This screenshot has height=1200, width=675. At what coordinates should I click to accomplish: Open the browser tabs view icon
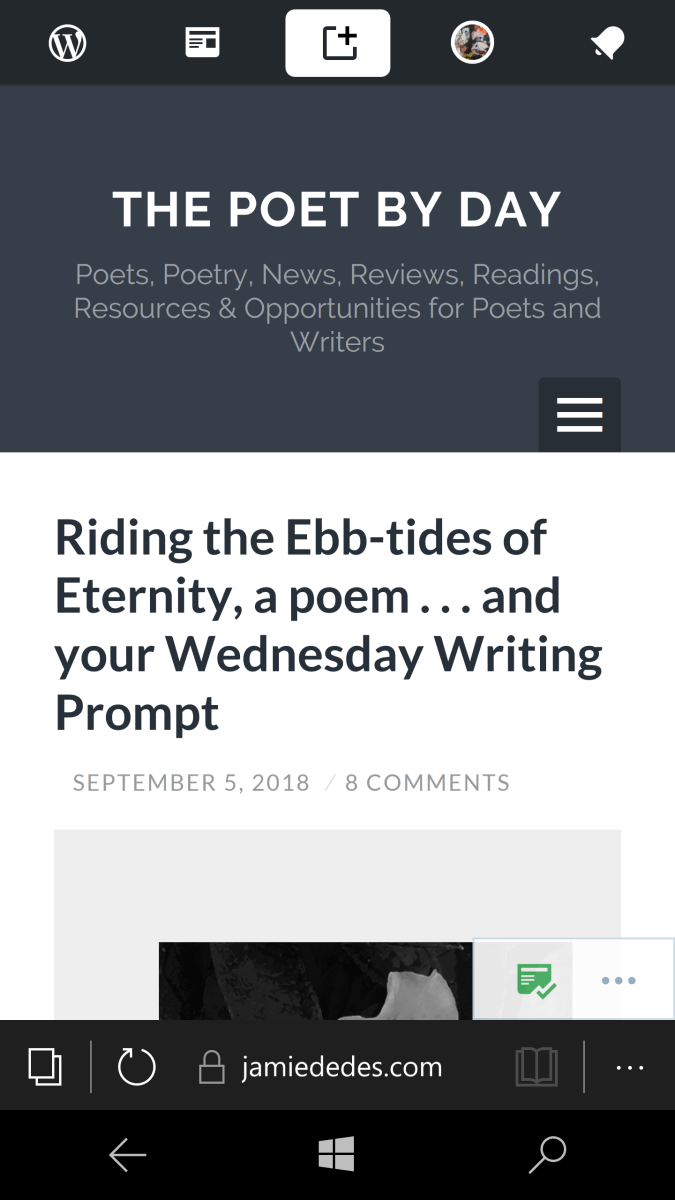tap(45, 1067)
